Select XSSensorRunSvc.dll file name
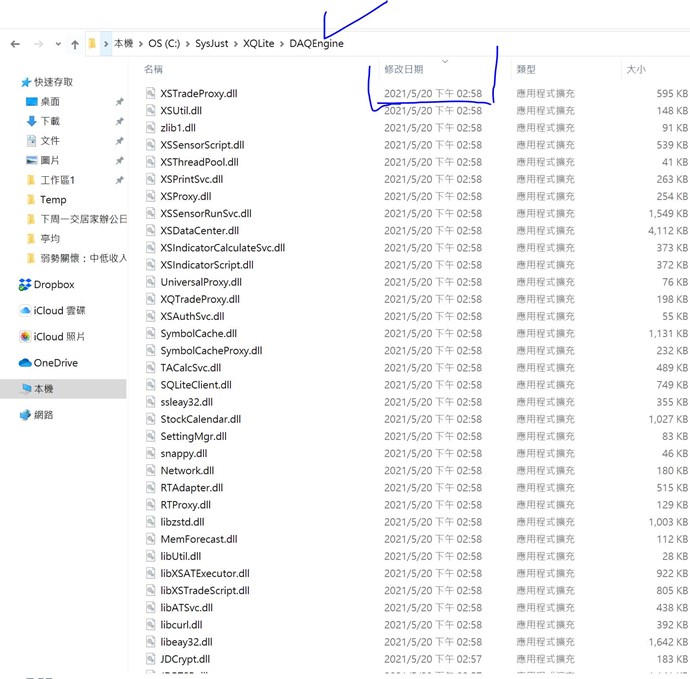This screenshot has height=679, width=690. (x=206, y=213)
